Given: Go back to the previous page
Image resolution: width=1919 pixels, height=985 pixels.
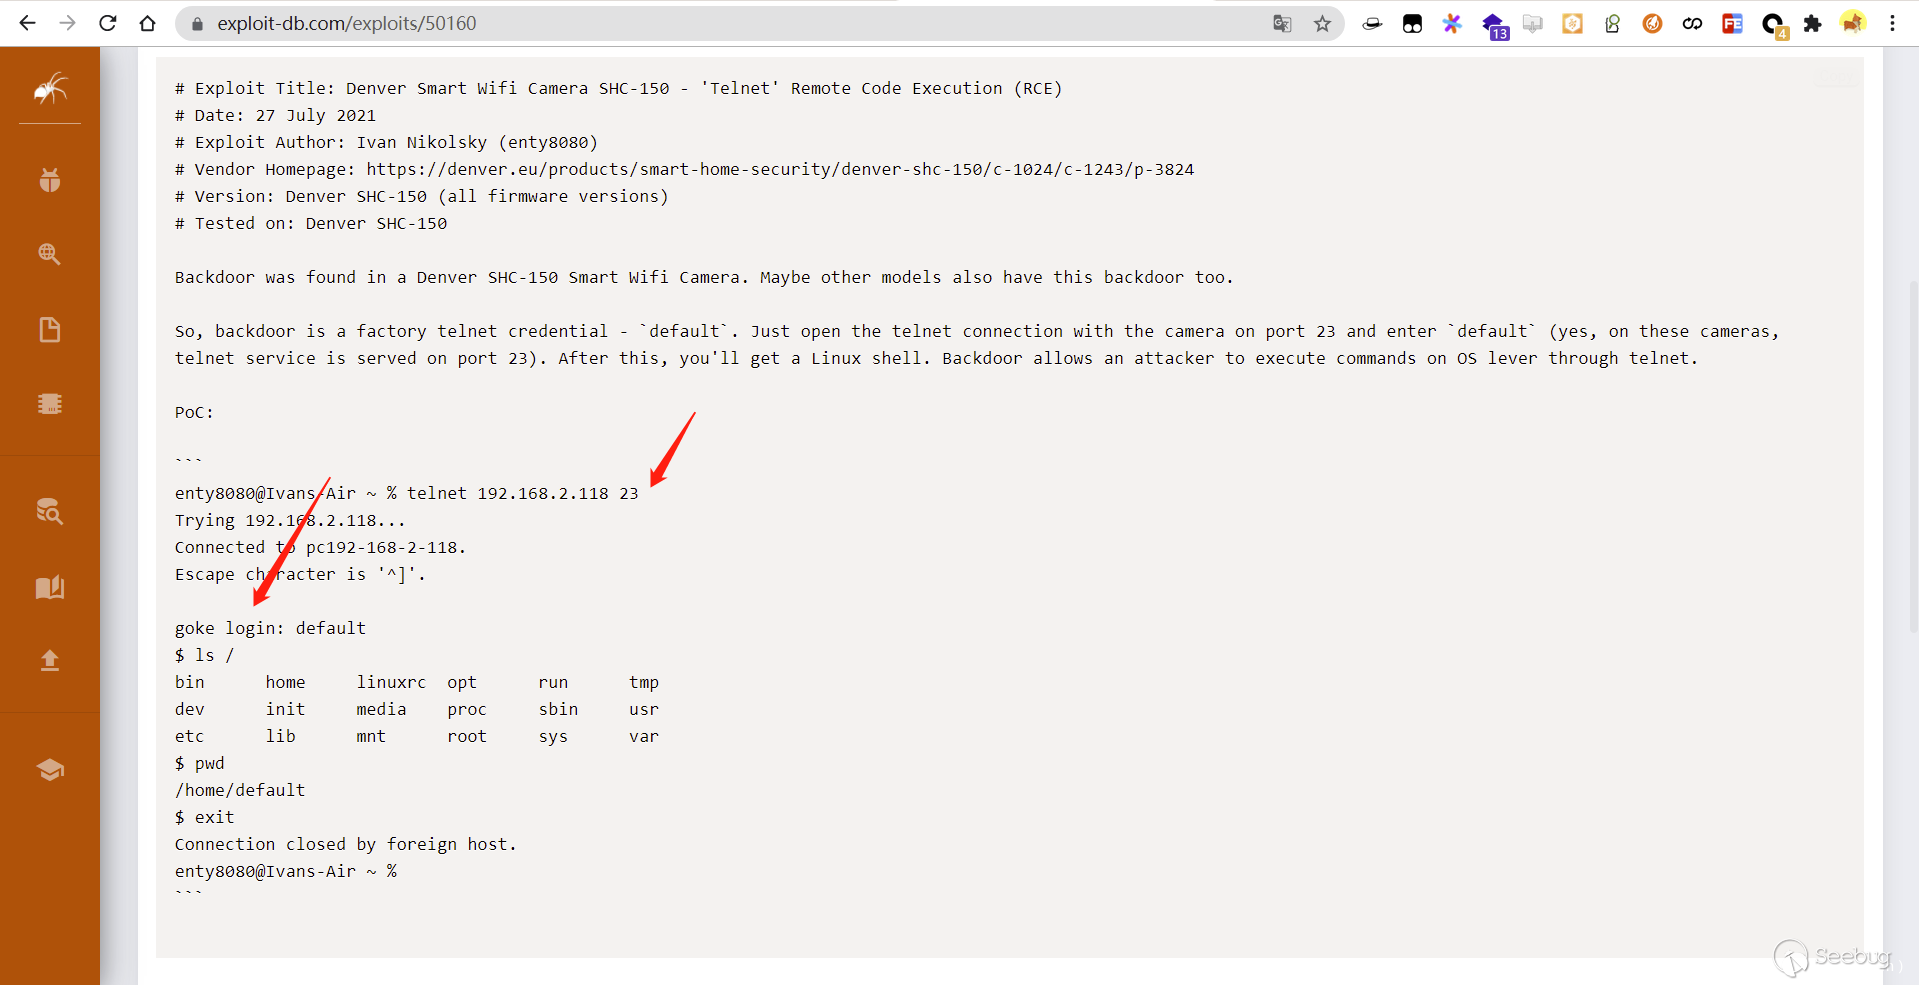Looking at the screenshot, I should pyautogui.click(x=27, y=23).
